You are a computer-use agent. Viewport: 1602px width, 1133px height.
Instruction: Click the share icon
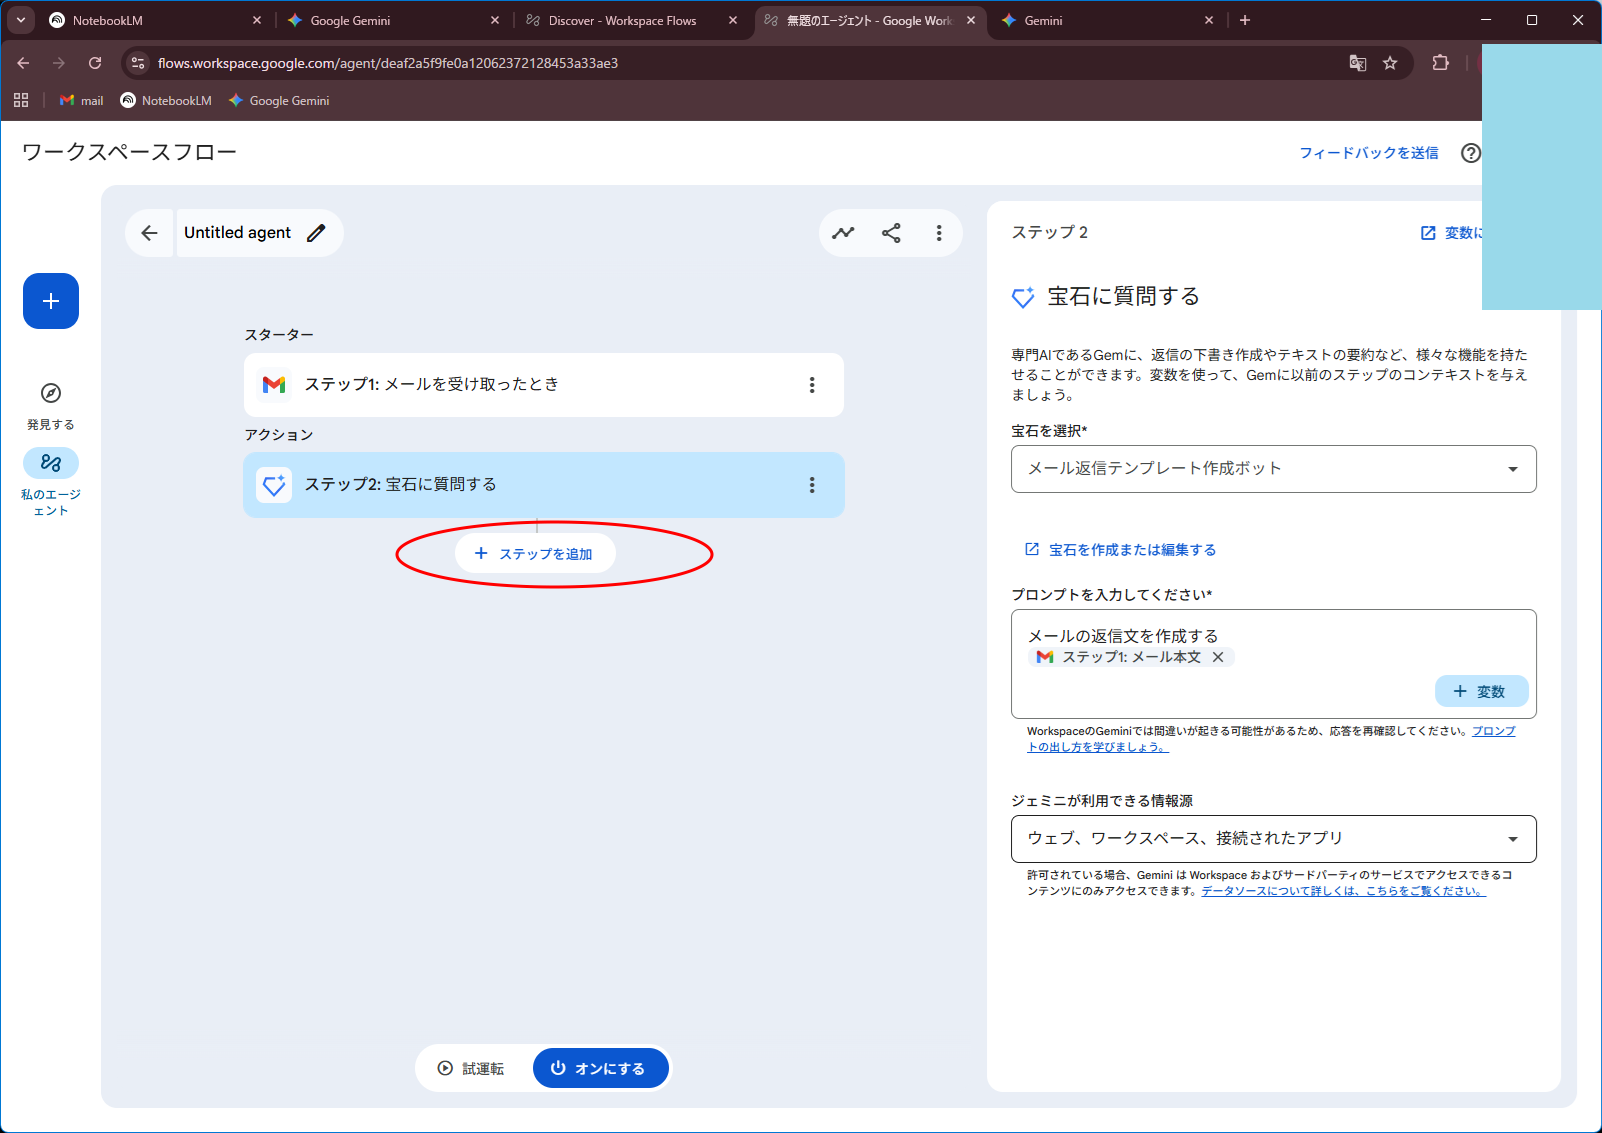[891, 233]
